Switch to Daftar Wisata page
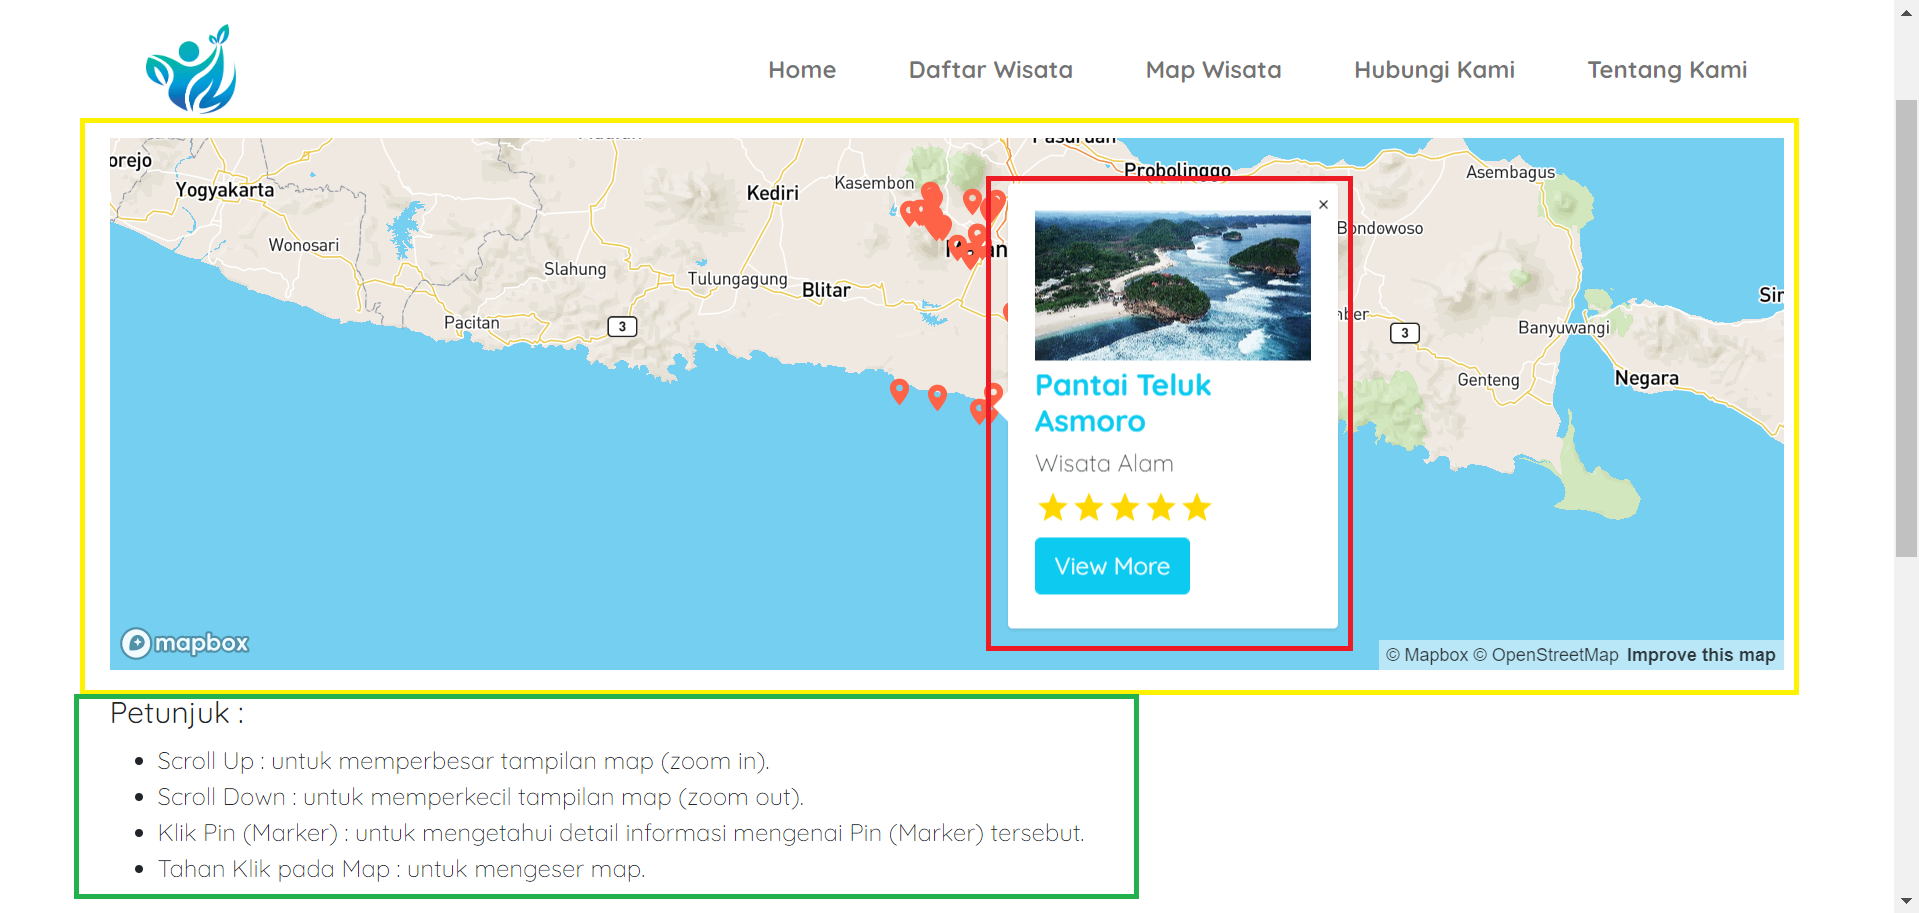The width and height of the screenshot is (1919, 913). pyautogui.click(x=990, y=70)
